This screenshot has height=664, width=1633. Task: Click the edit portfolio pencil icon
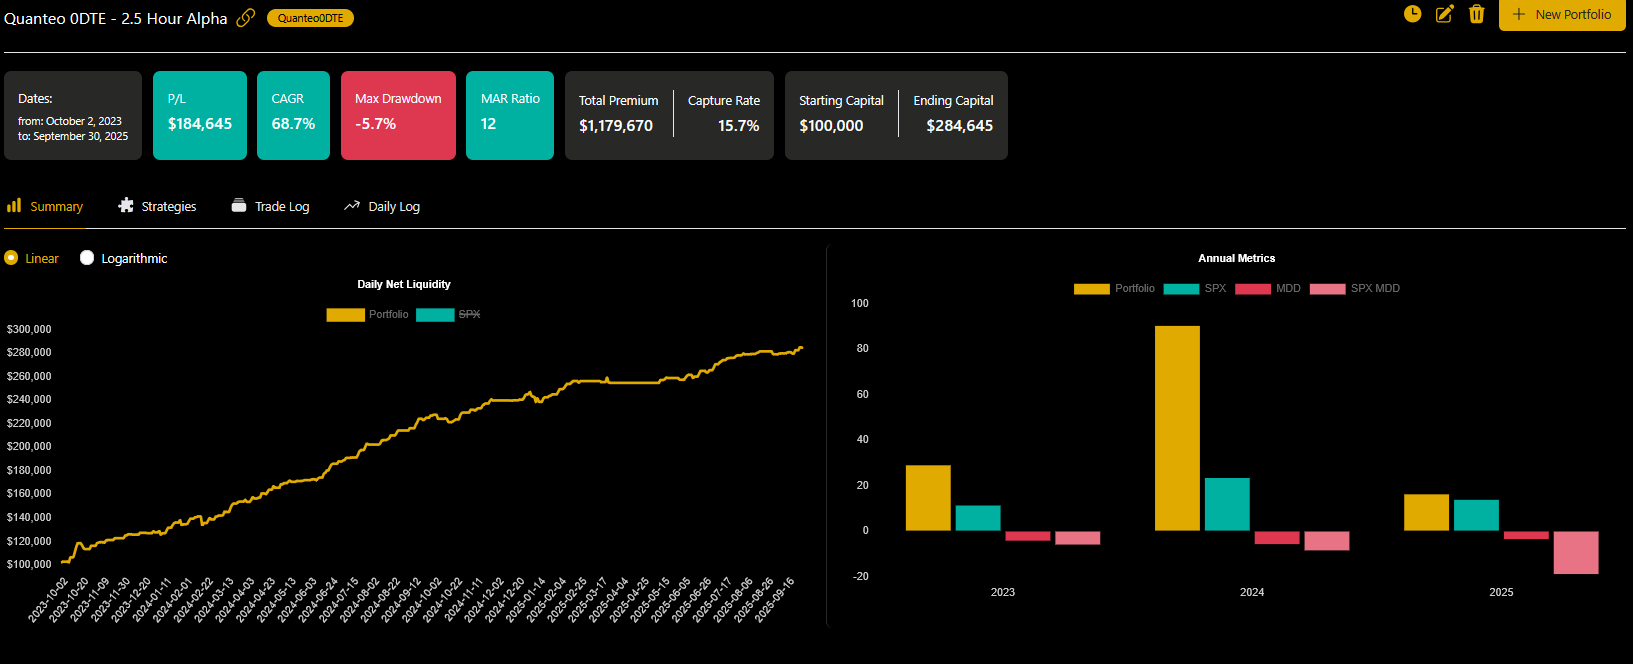point(1444,14)
